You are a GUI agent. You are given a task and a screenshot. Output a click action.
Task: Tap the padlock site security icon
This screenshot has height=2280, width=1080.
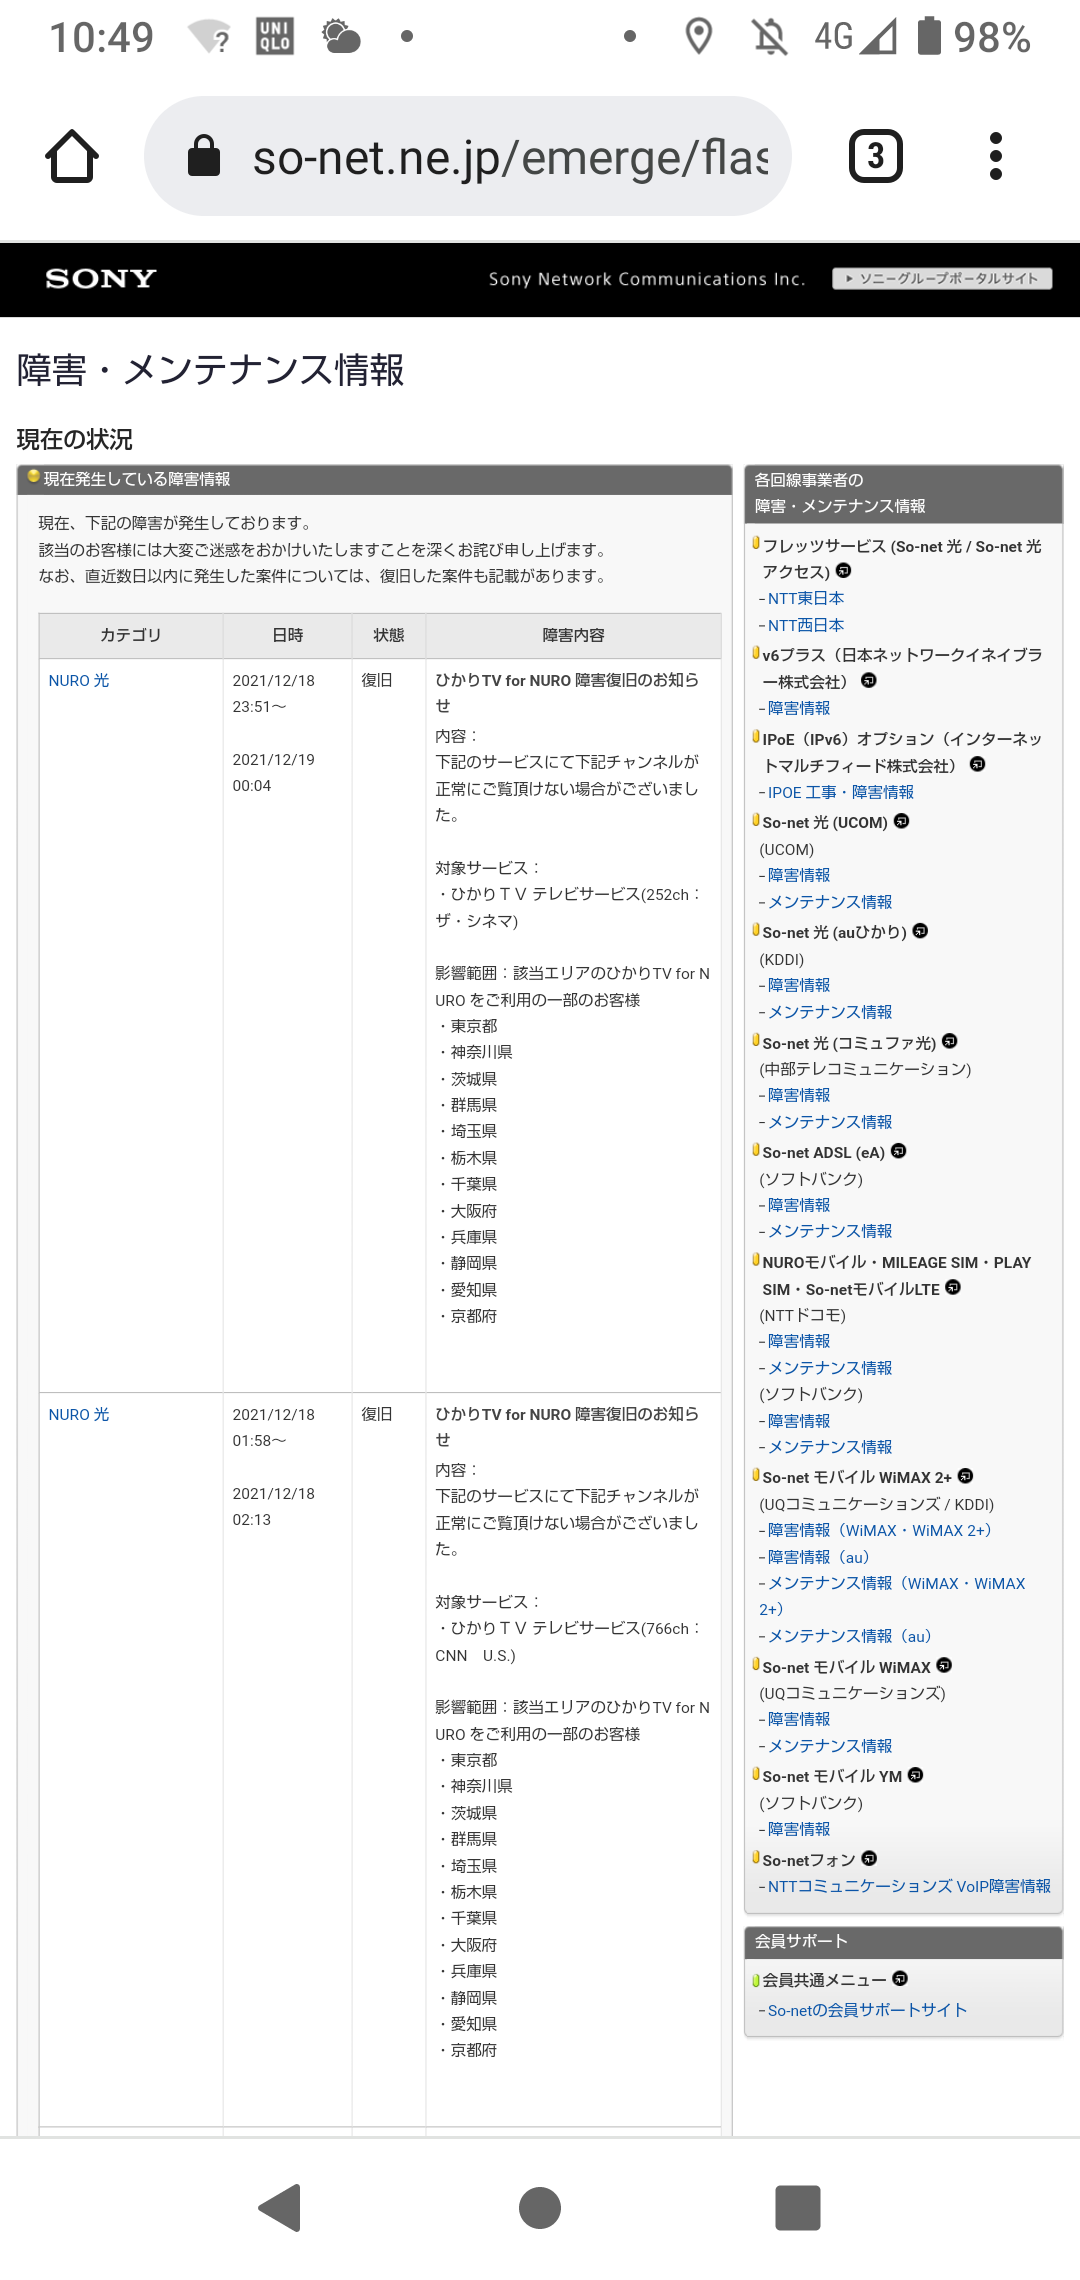(204, 157)
